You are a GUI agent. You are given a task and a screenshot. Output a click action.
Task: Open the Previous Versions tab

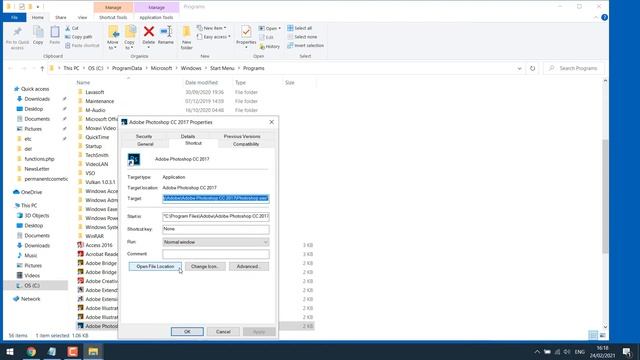(x=242, y=136)
